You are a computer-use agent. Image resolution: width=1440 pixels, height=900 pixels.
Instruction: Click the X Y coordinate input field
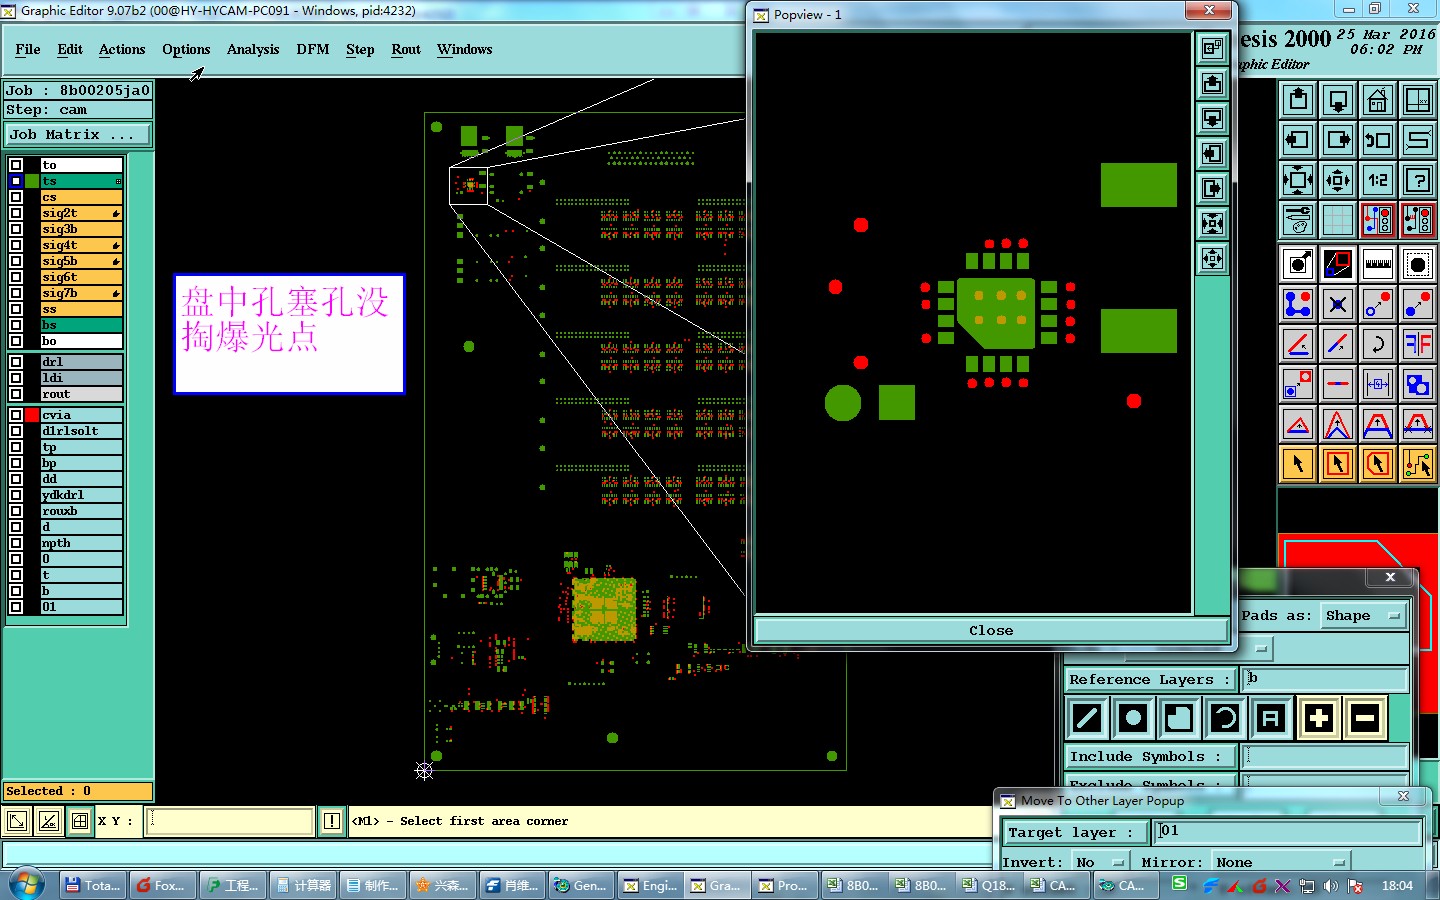pyautogui.click(x=230, y=822)
